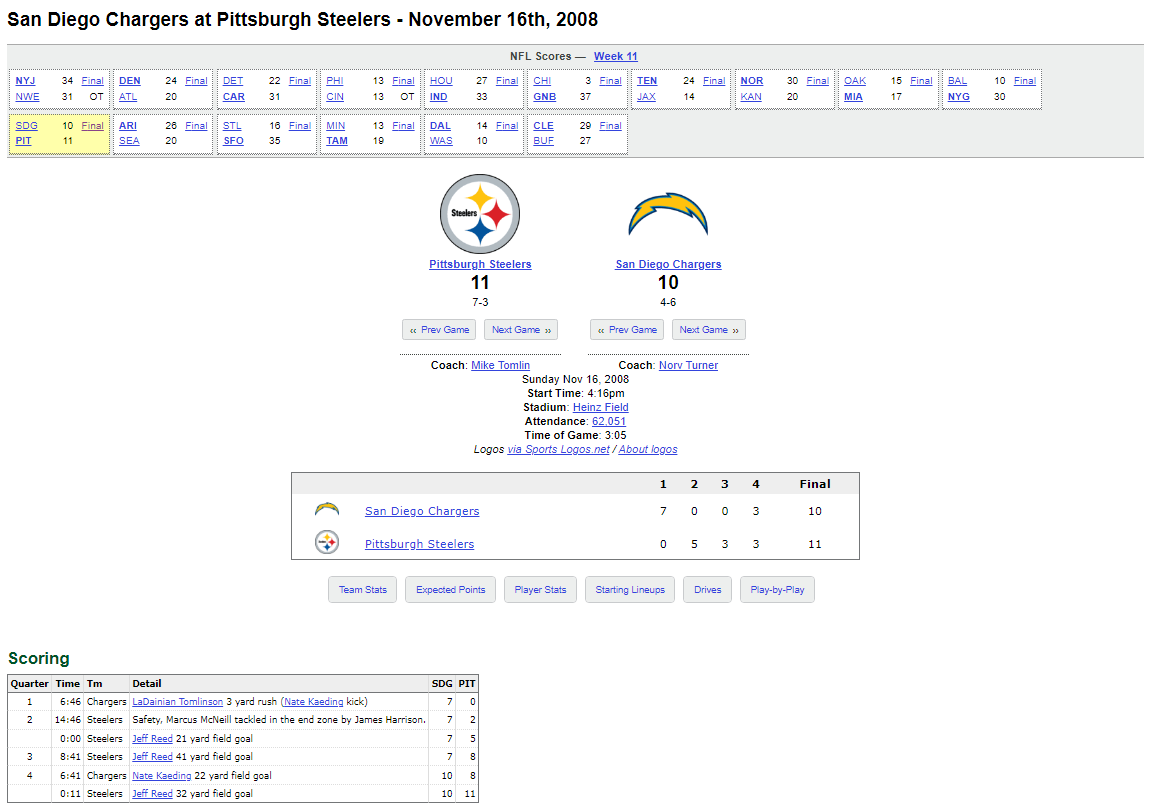The width and height of the screenshot is (1152, 809).
Task: Click MIA team link in scores box
Action: point(853,96)
